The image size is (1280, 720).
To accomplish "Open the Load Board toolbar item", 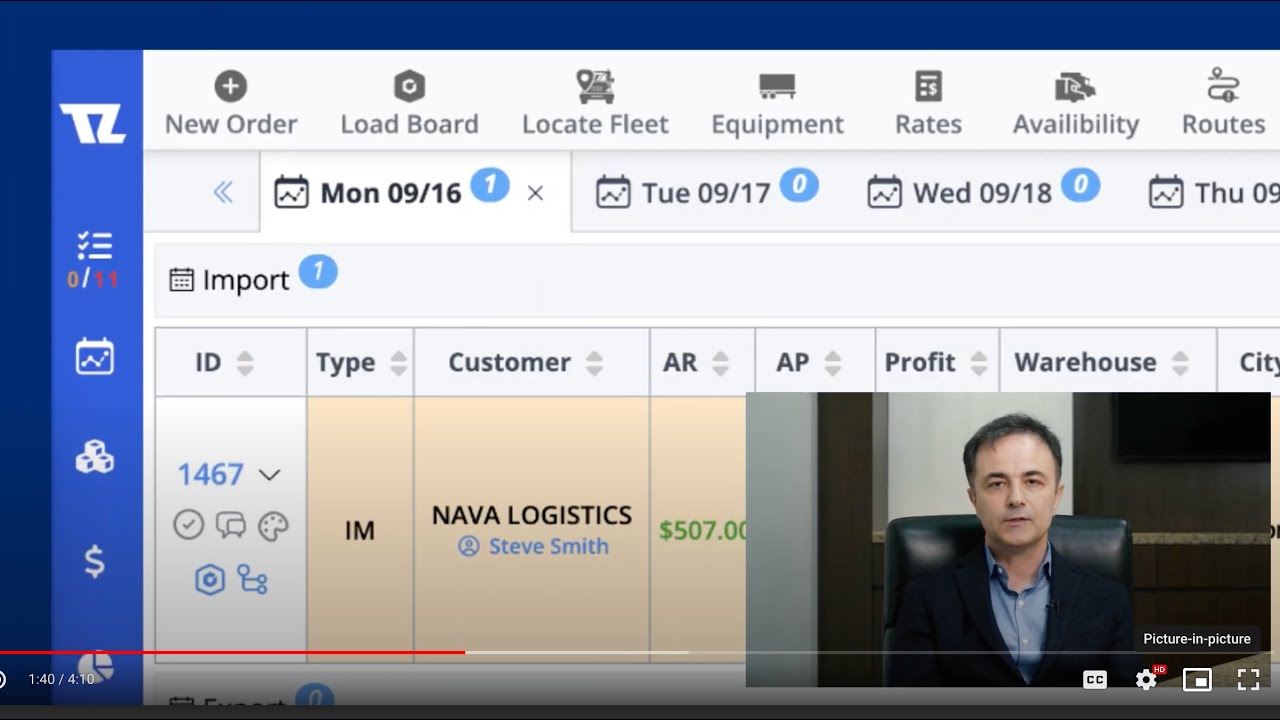I will 409,104.
